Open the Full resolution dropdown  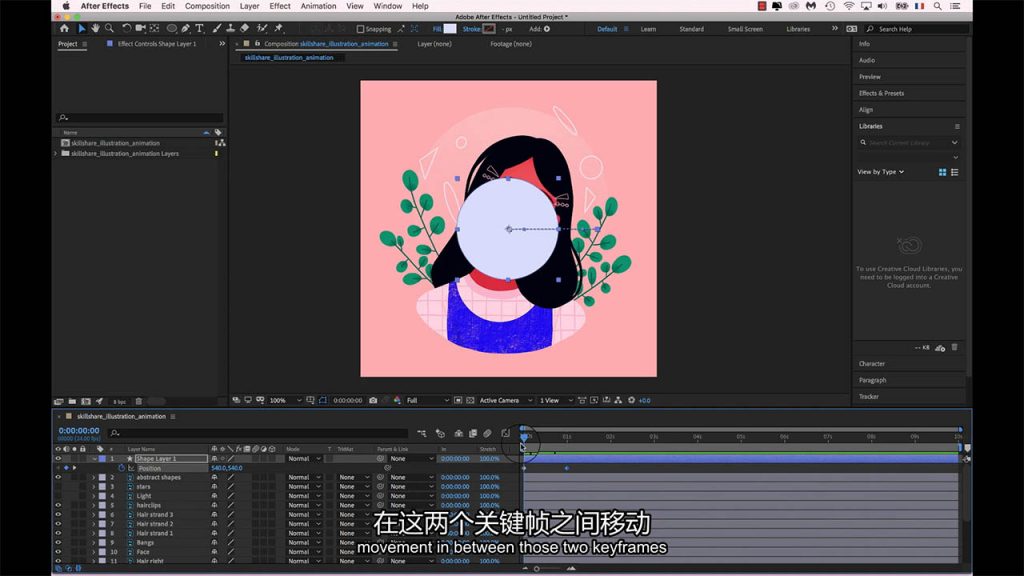tap(428, 400)
